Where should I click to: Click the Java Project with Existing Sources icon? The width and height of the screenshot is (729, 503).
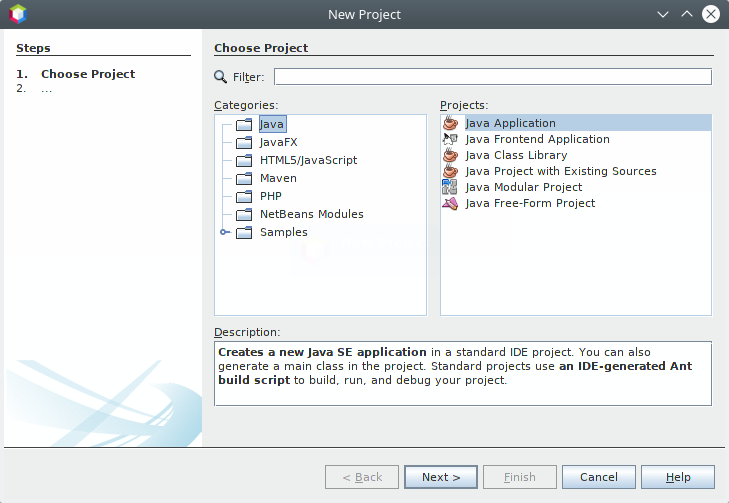pyautogui.click(x=450, y=171)
